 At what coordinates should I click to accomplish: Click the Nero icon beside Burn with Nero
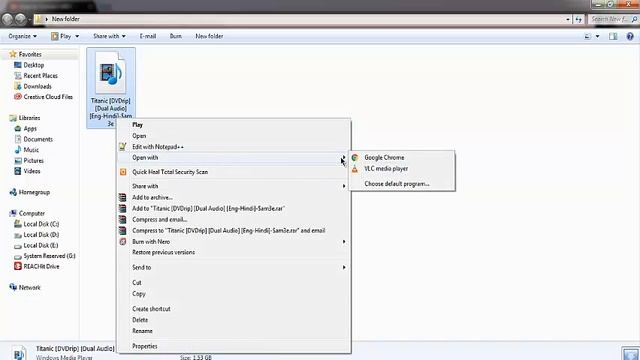[x=122, y=242]
